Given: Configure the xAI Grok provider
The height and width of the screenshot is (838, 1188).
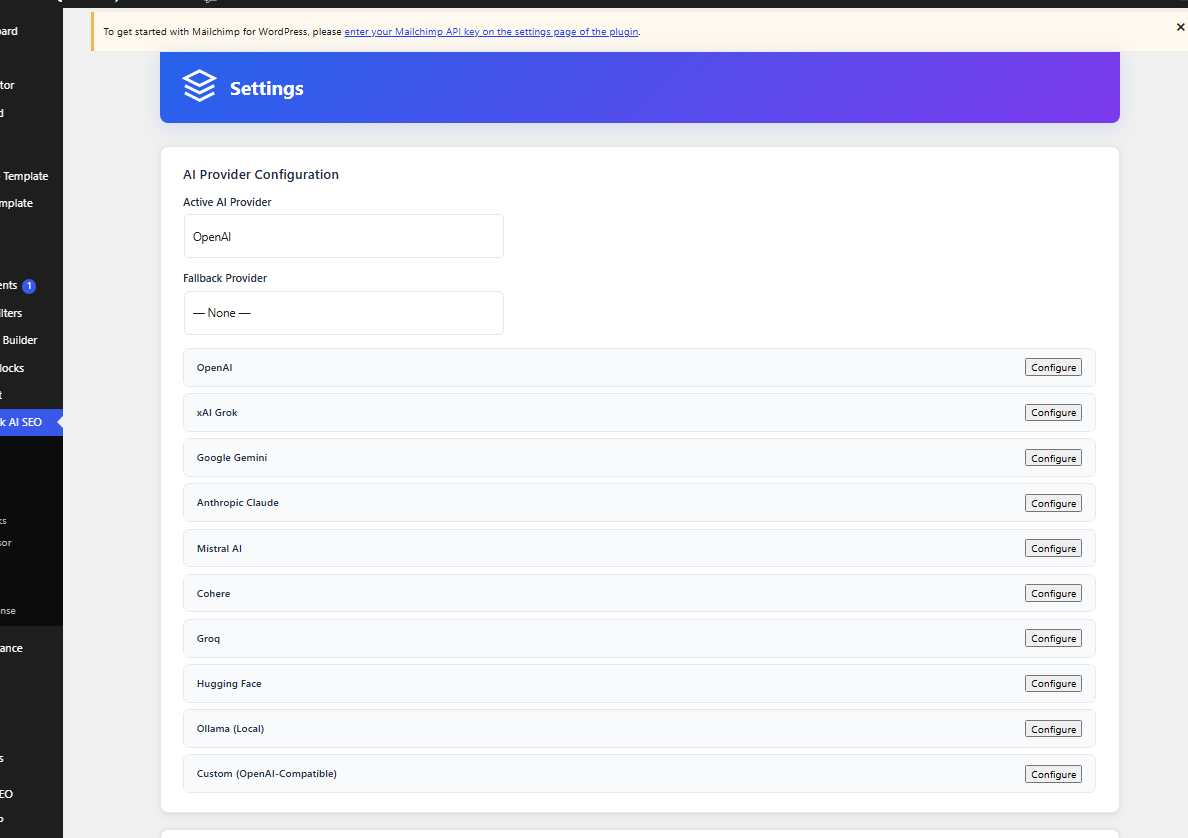Looking at the screenshot, I should point(1053,413).
